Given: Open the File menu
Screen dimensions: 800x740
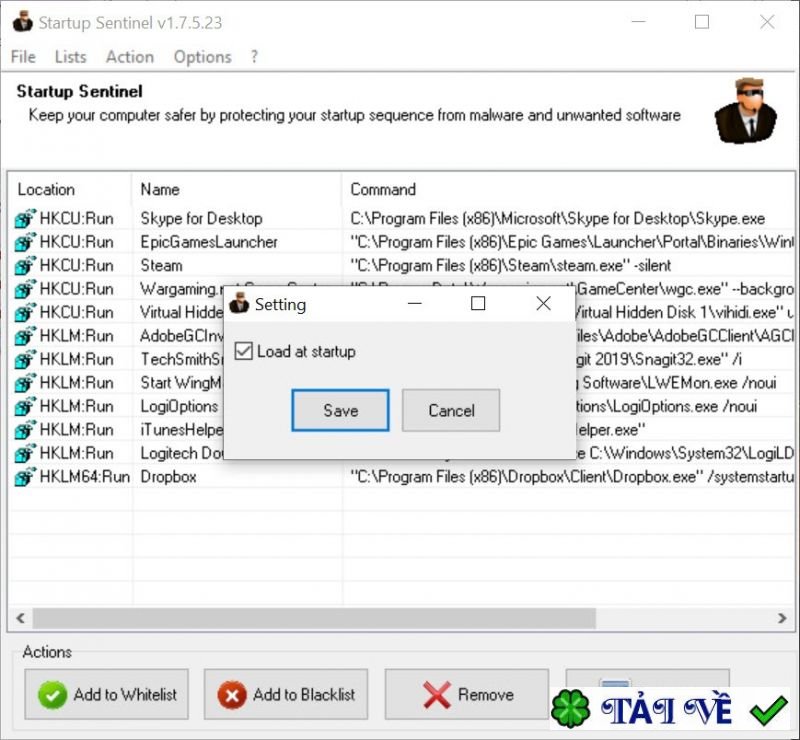Looking at the screenshot, I should coord(23,57).
